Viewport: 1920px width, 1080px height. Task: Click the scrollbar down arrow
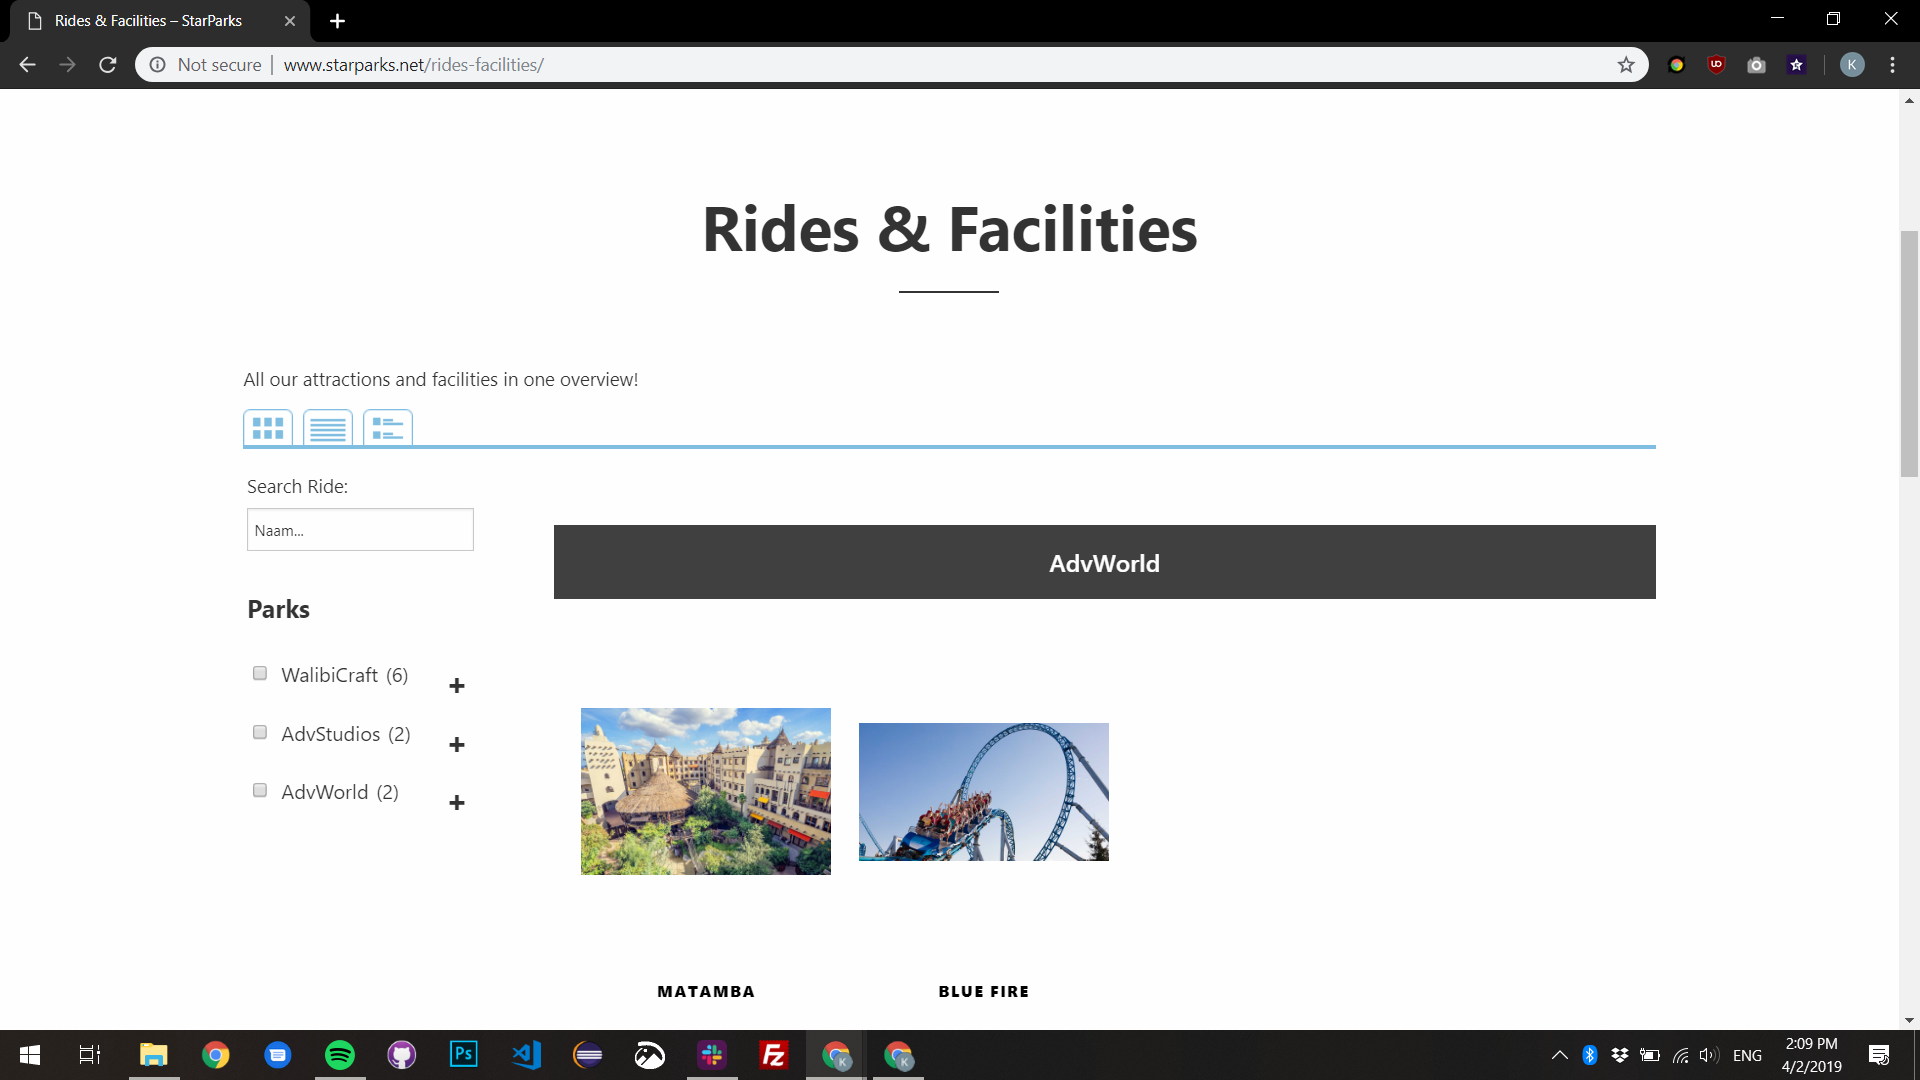[1909, 1021]
